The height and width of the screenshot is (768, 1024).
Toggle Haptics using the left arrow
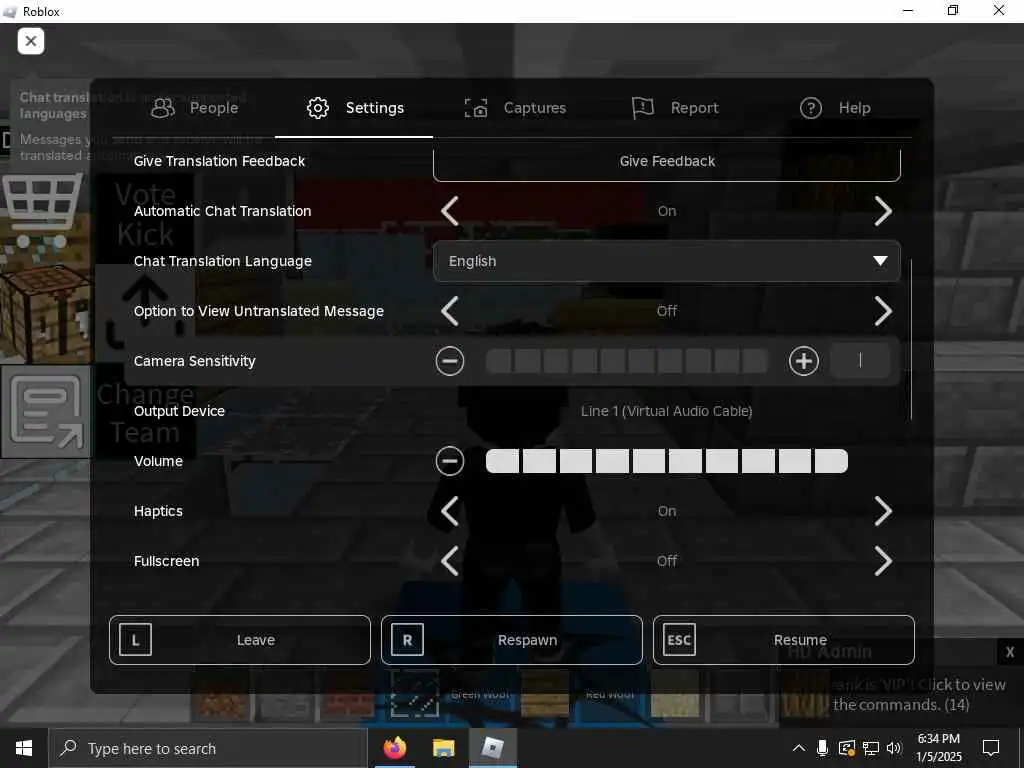click(450, 511)
